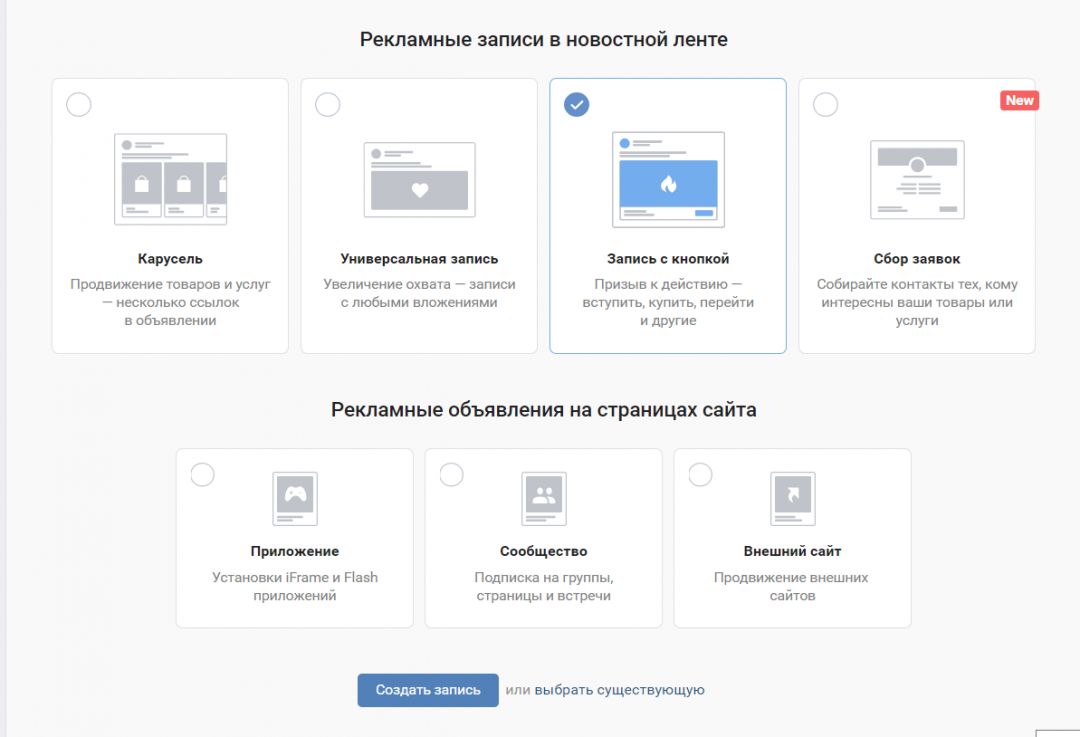Click the Внешний сайт card
Viewport: 1080px width, 737px height.
(x=792, y=537)
